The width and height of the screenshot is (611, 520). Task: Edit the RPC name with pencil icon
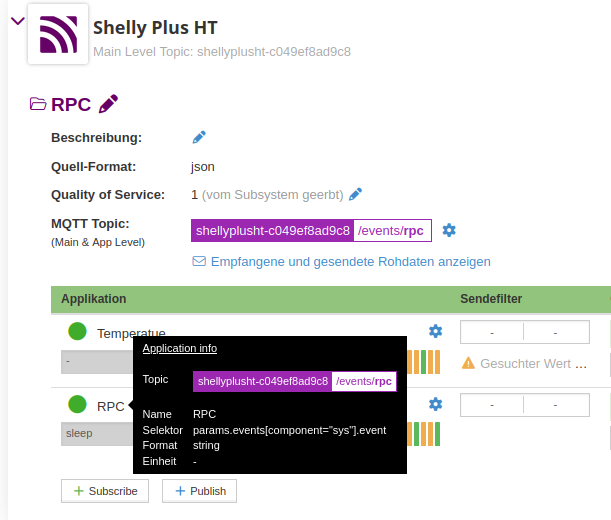[108, 103]
